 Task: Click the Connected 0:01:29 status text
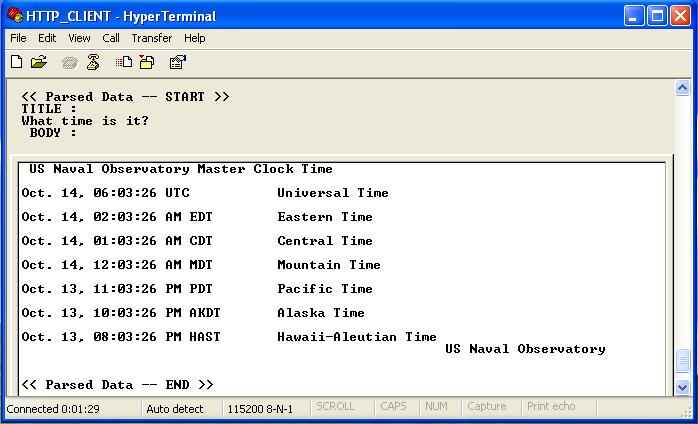53,409
